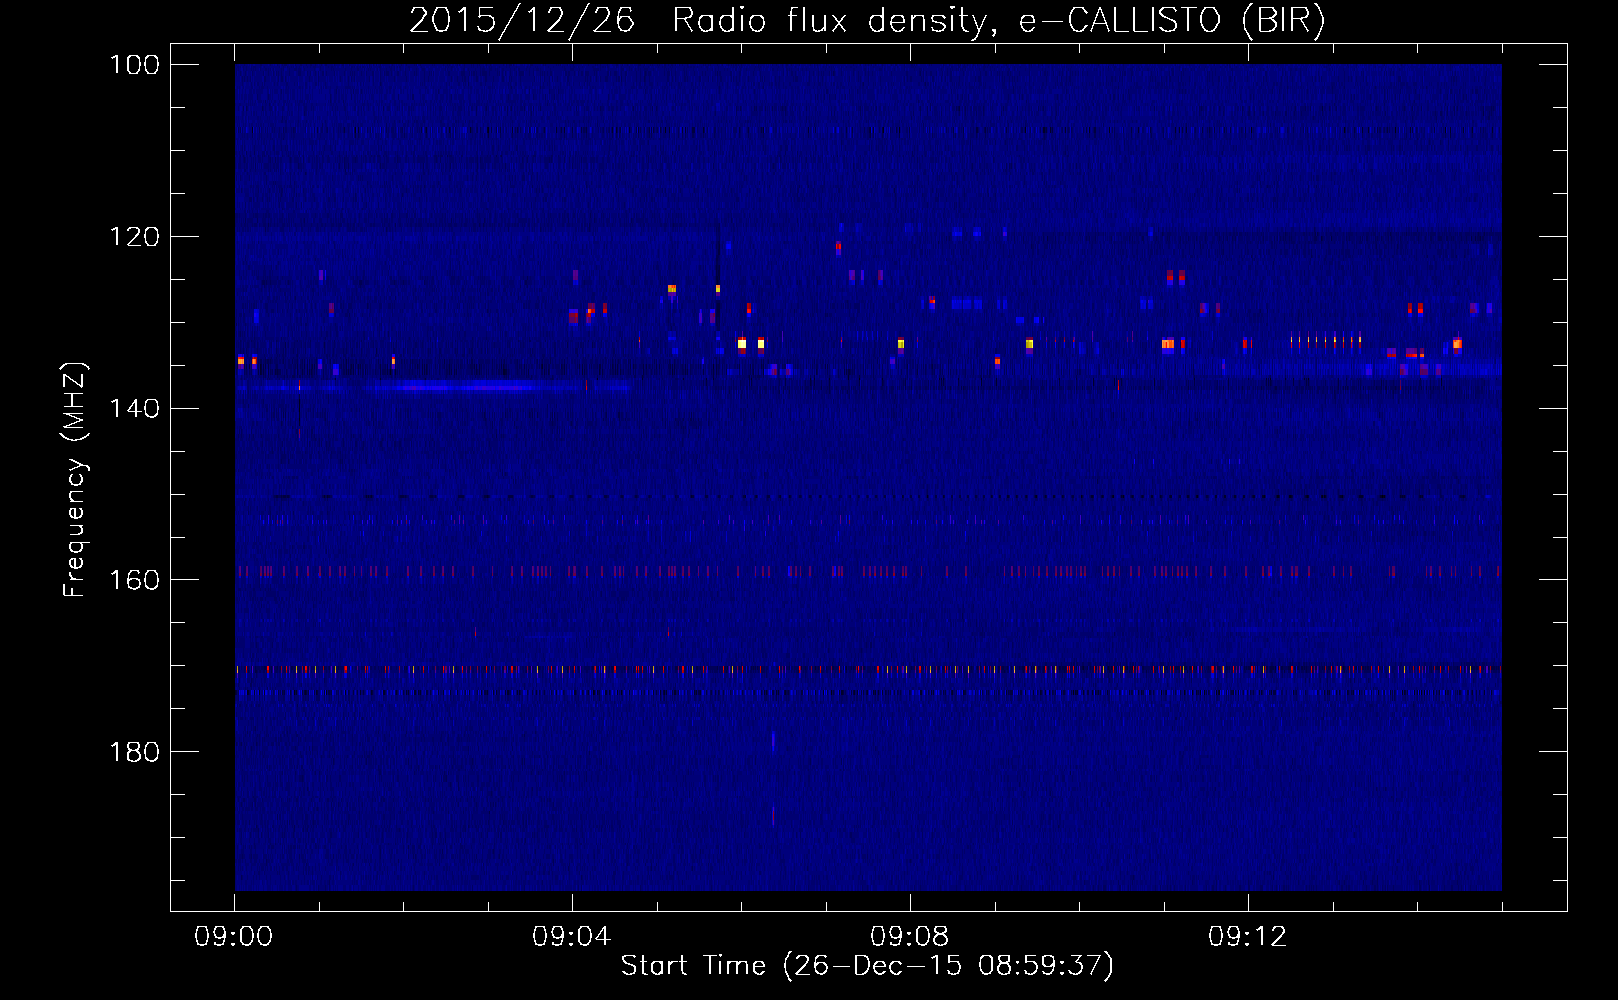Click the 09:00 time tick label
Image resolution: width=1618 pixels, height=1000 pixels.
pos(234,937)
